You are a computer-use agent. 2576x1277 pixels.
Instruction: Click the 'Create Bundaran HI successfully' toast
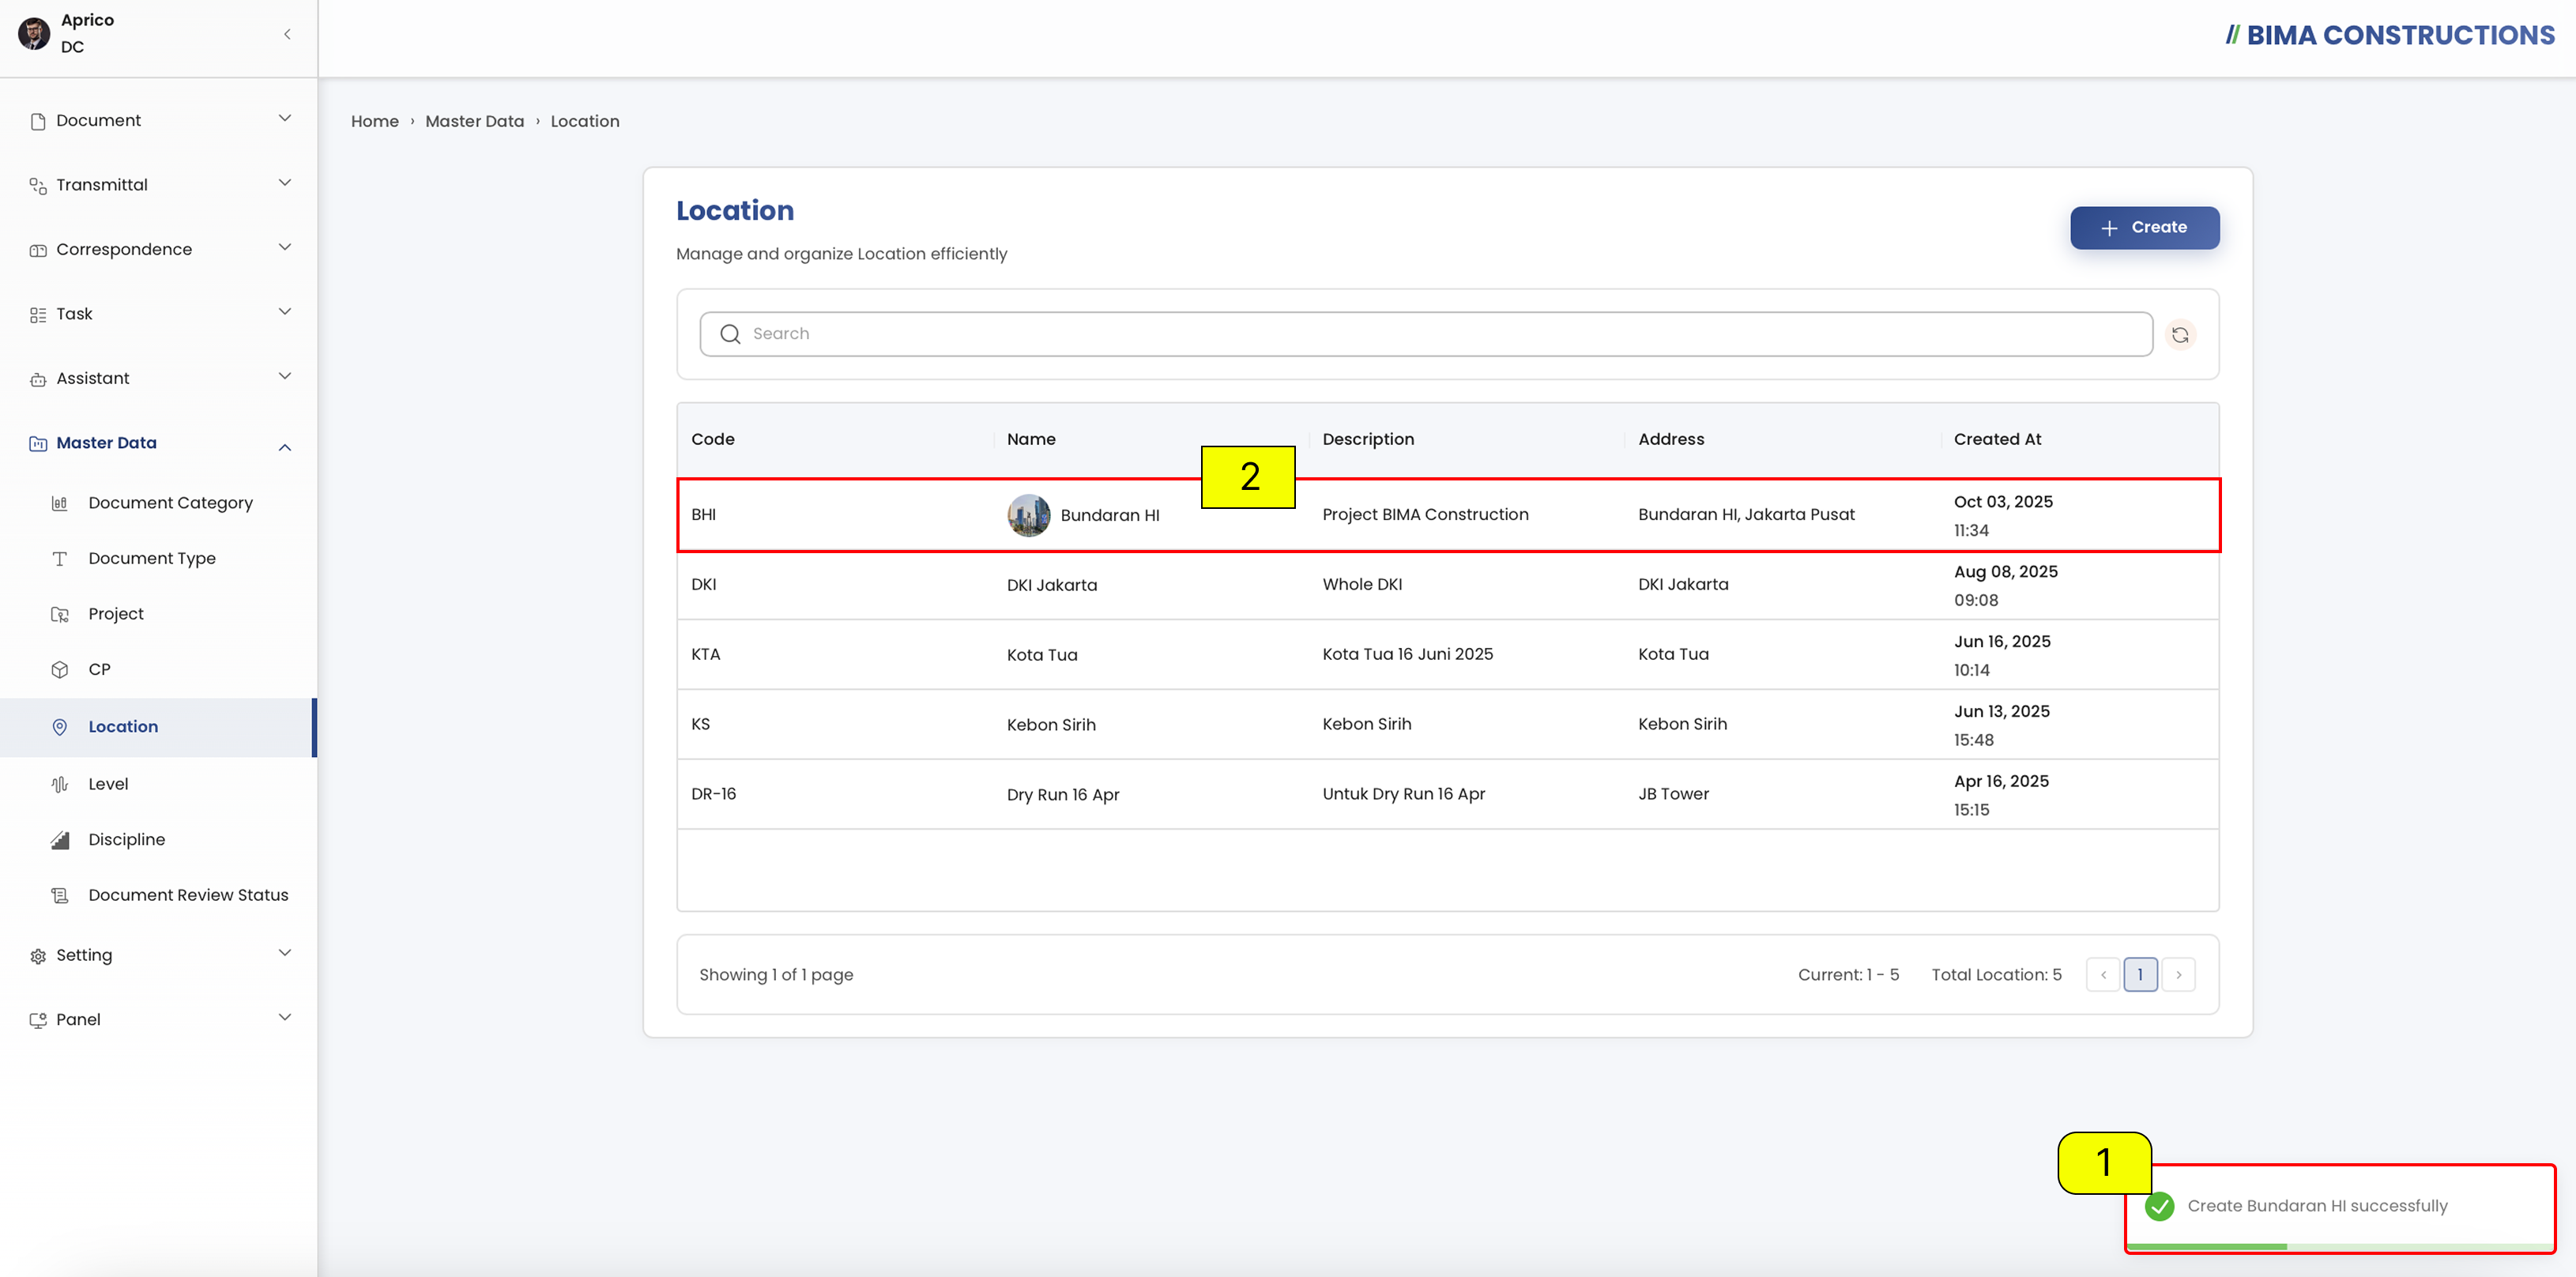2340,1208
